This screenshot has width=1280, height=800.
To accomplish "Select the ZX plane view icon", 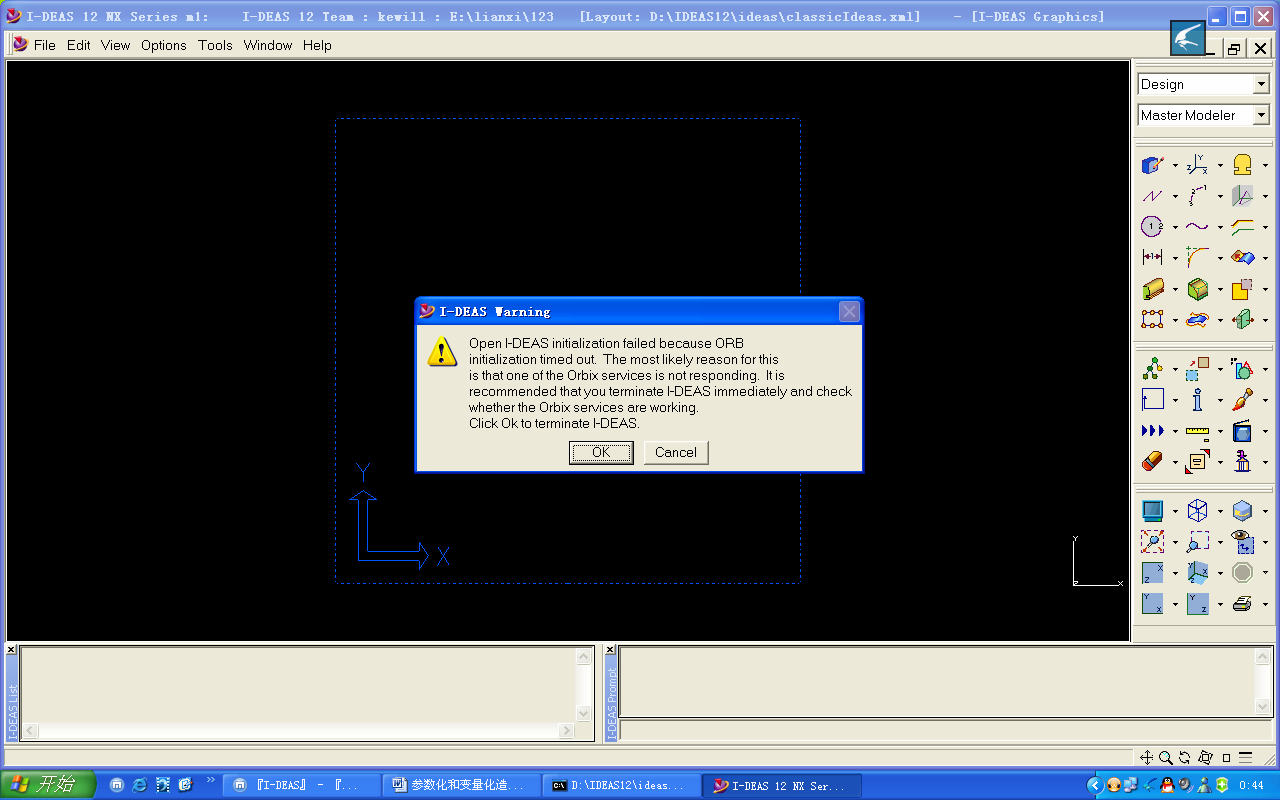I will (1153, 573).
